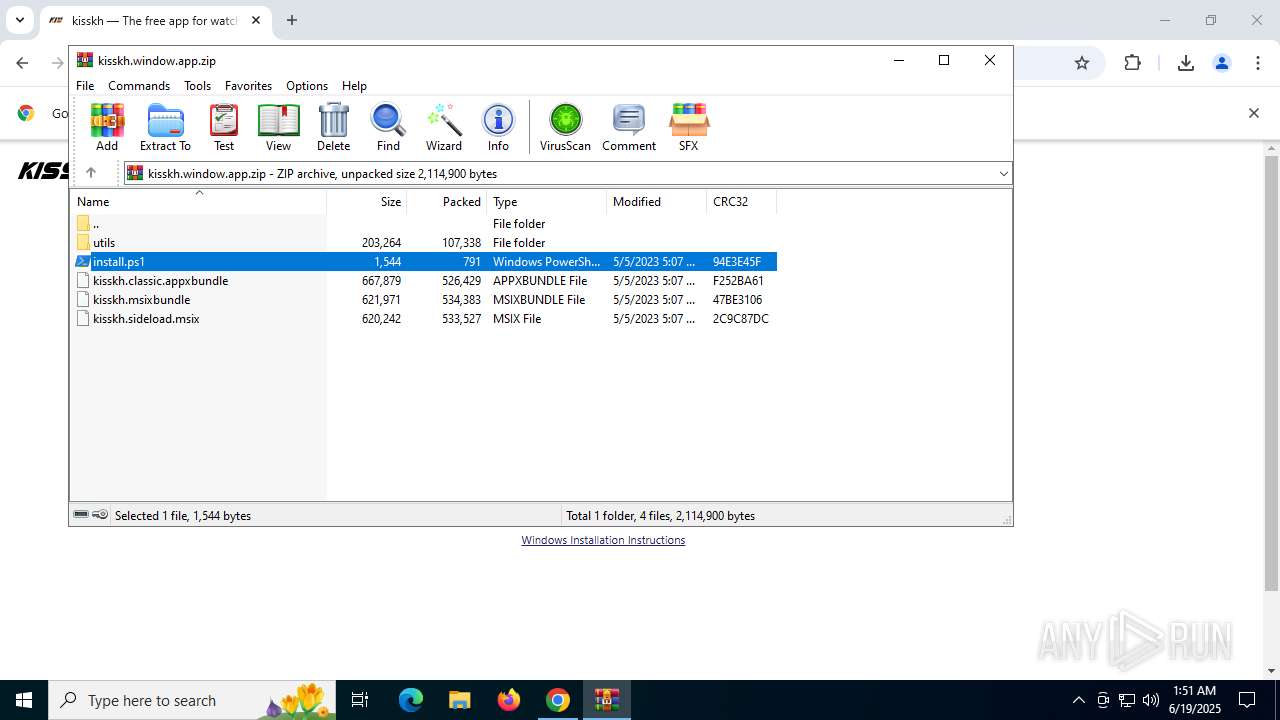Screen dimensions: 1280x720
Task: Click the Delete trash can icon
Action: pos(333,127)
